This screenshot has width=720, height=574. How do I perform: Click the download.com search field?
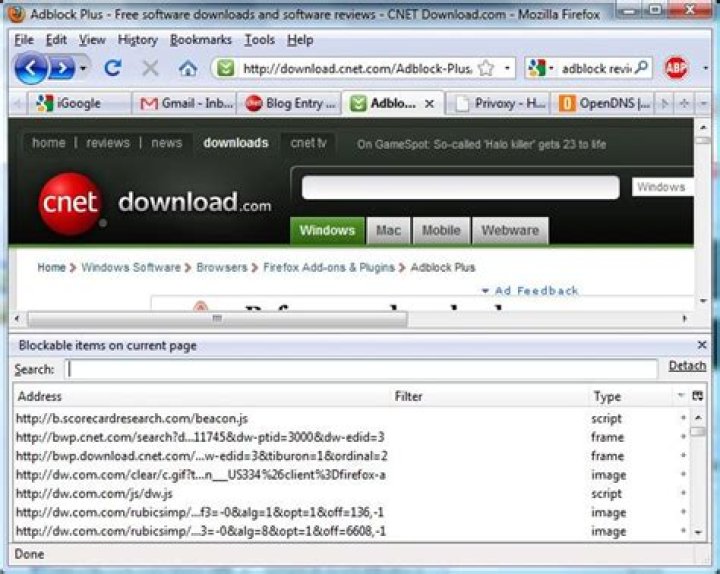pyautogui.click(x=461, y=188)
